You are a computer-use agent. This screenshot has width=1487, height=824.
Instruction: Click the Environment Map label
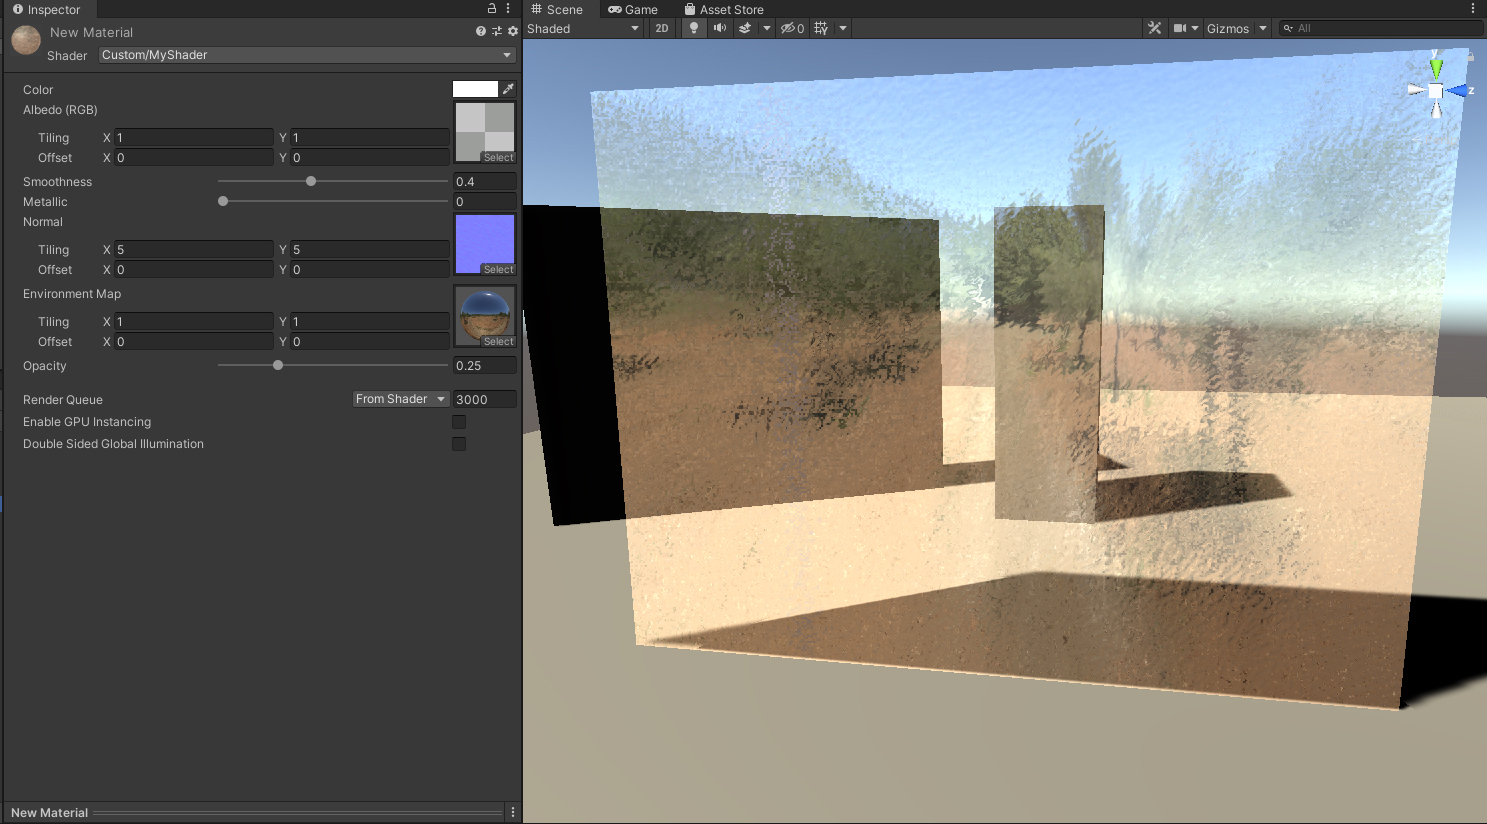tap(72, 294)
